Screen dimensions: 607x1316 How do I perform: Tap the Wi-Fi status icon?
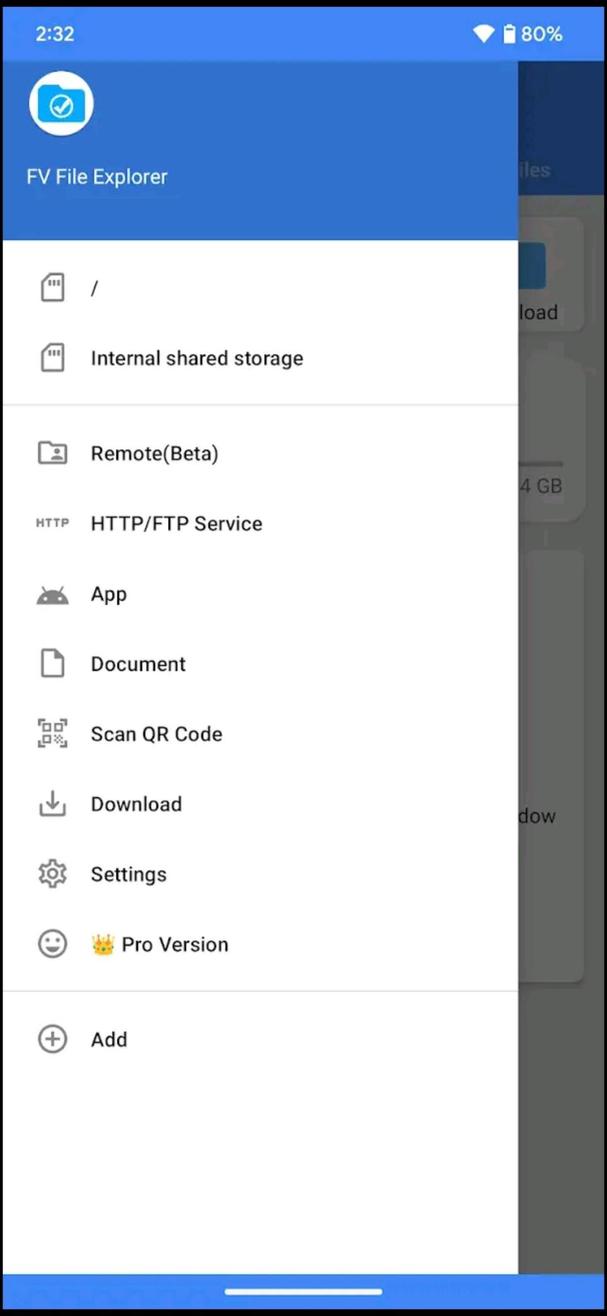(483, 33)
